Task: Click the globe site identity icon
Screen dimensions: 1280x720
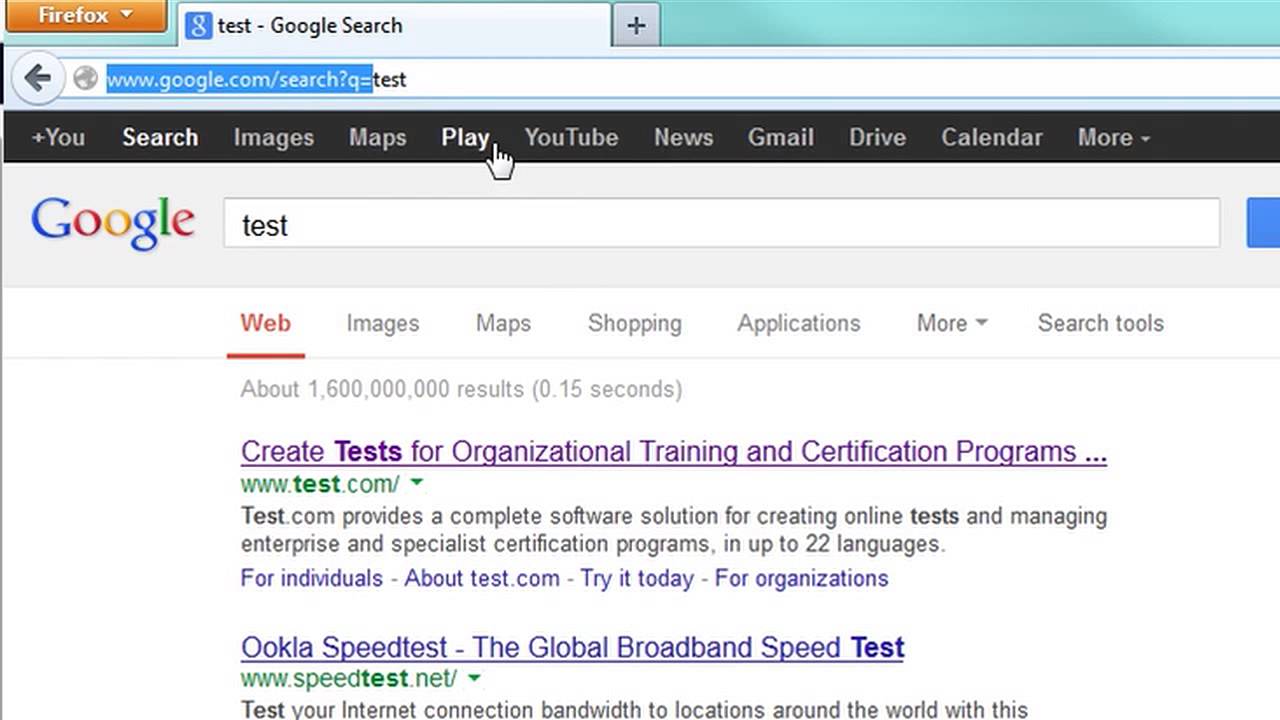Action: tap(85, 78)
